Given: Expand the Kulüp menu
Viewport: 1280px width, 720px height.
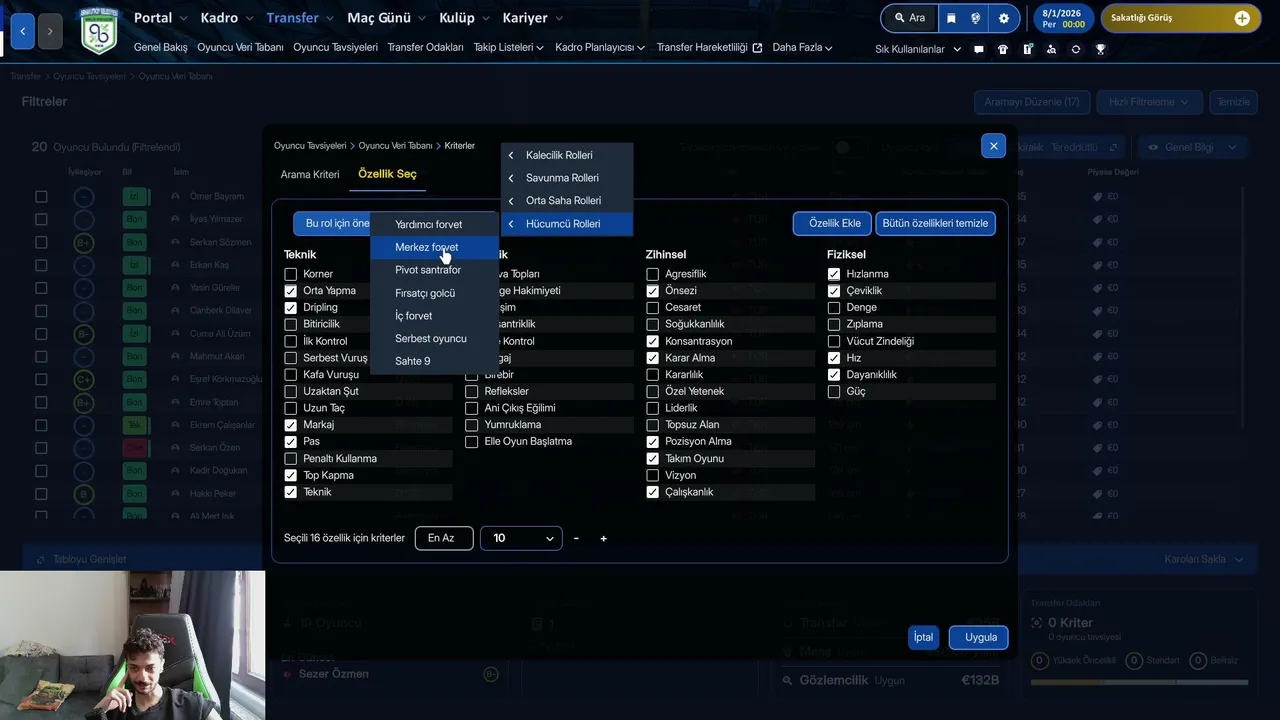Looking at the screenshot, I should tap(465, 18).
